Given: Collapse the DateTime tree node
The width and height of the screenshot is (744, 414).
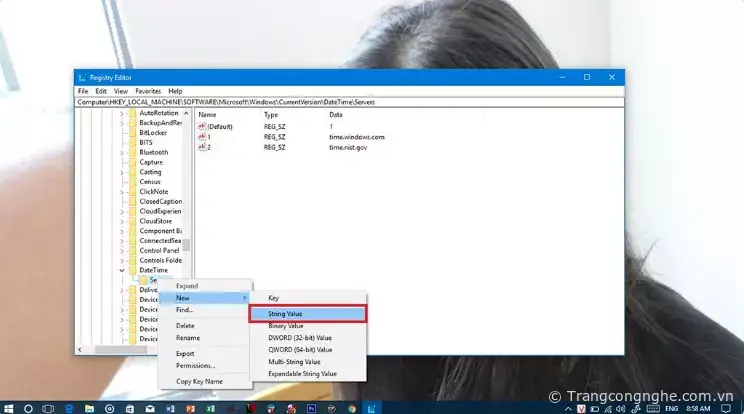Looking at the screenshot, I should coord(122,270).
